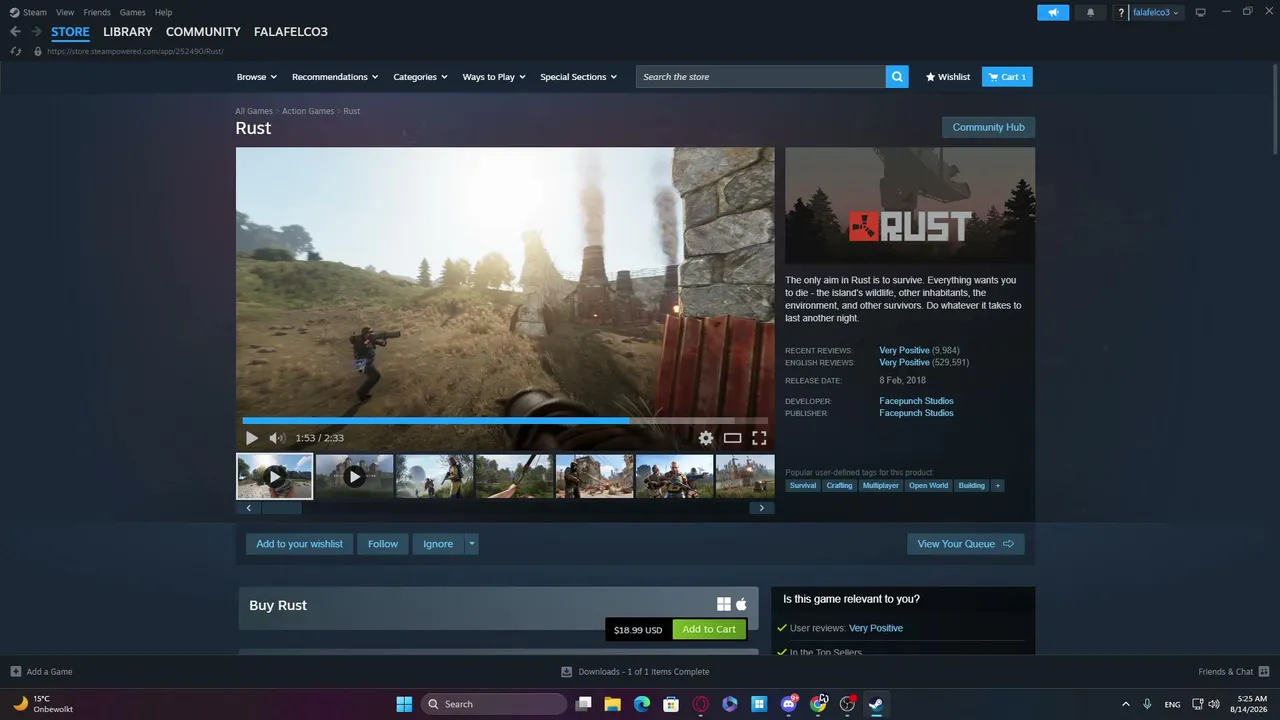Image resolution: width=1280 pixels, height=720 pixels.
Task: Switch to the COMMUNITY tab
Action: (x=203, y=32)
